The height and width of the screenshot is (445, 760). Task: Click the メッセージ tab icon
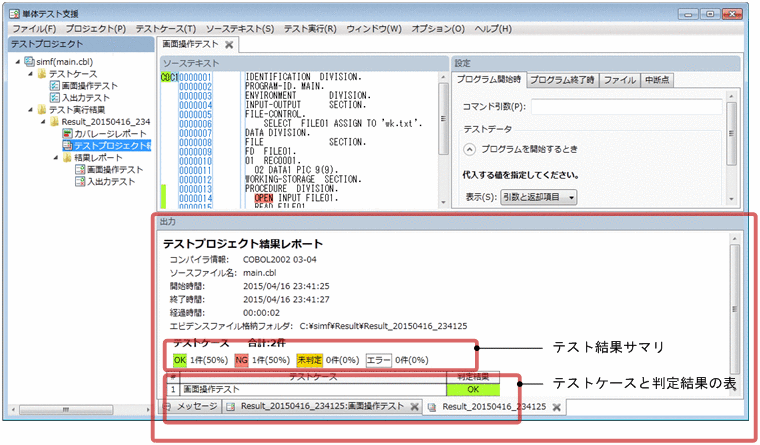tap(167, 406)
